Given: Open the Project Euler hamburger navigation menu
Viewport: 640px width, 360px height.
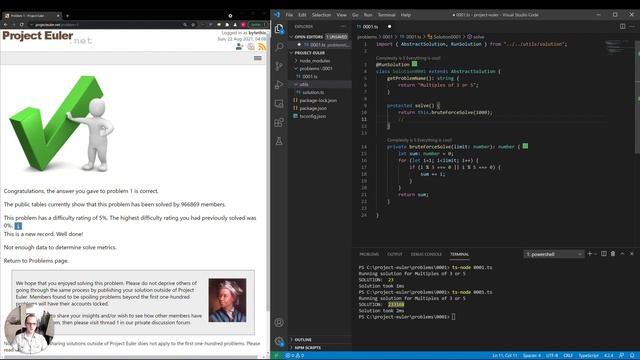Looking at the screenshot, I should [x=258, y=58].
